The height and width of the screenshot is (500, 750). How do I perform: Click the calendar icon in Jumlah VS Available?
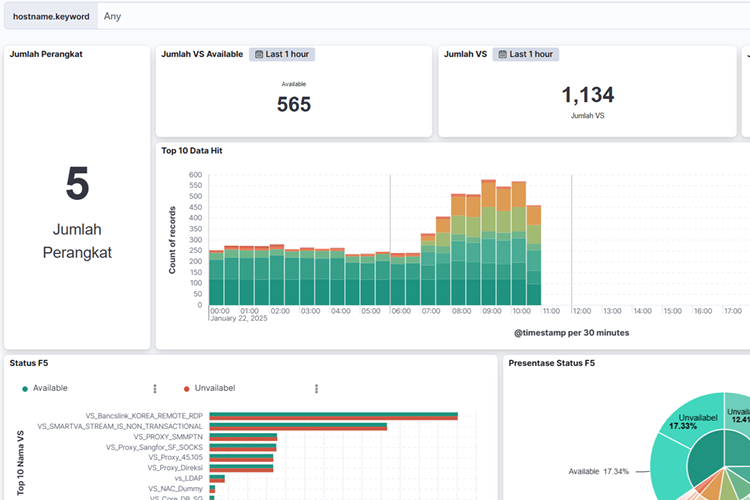click(258, 54)
